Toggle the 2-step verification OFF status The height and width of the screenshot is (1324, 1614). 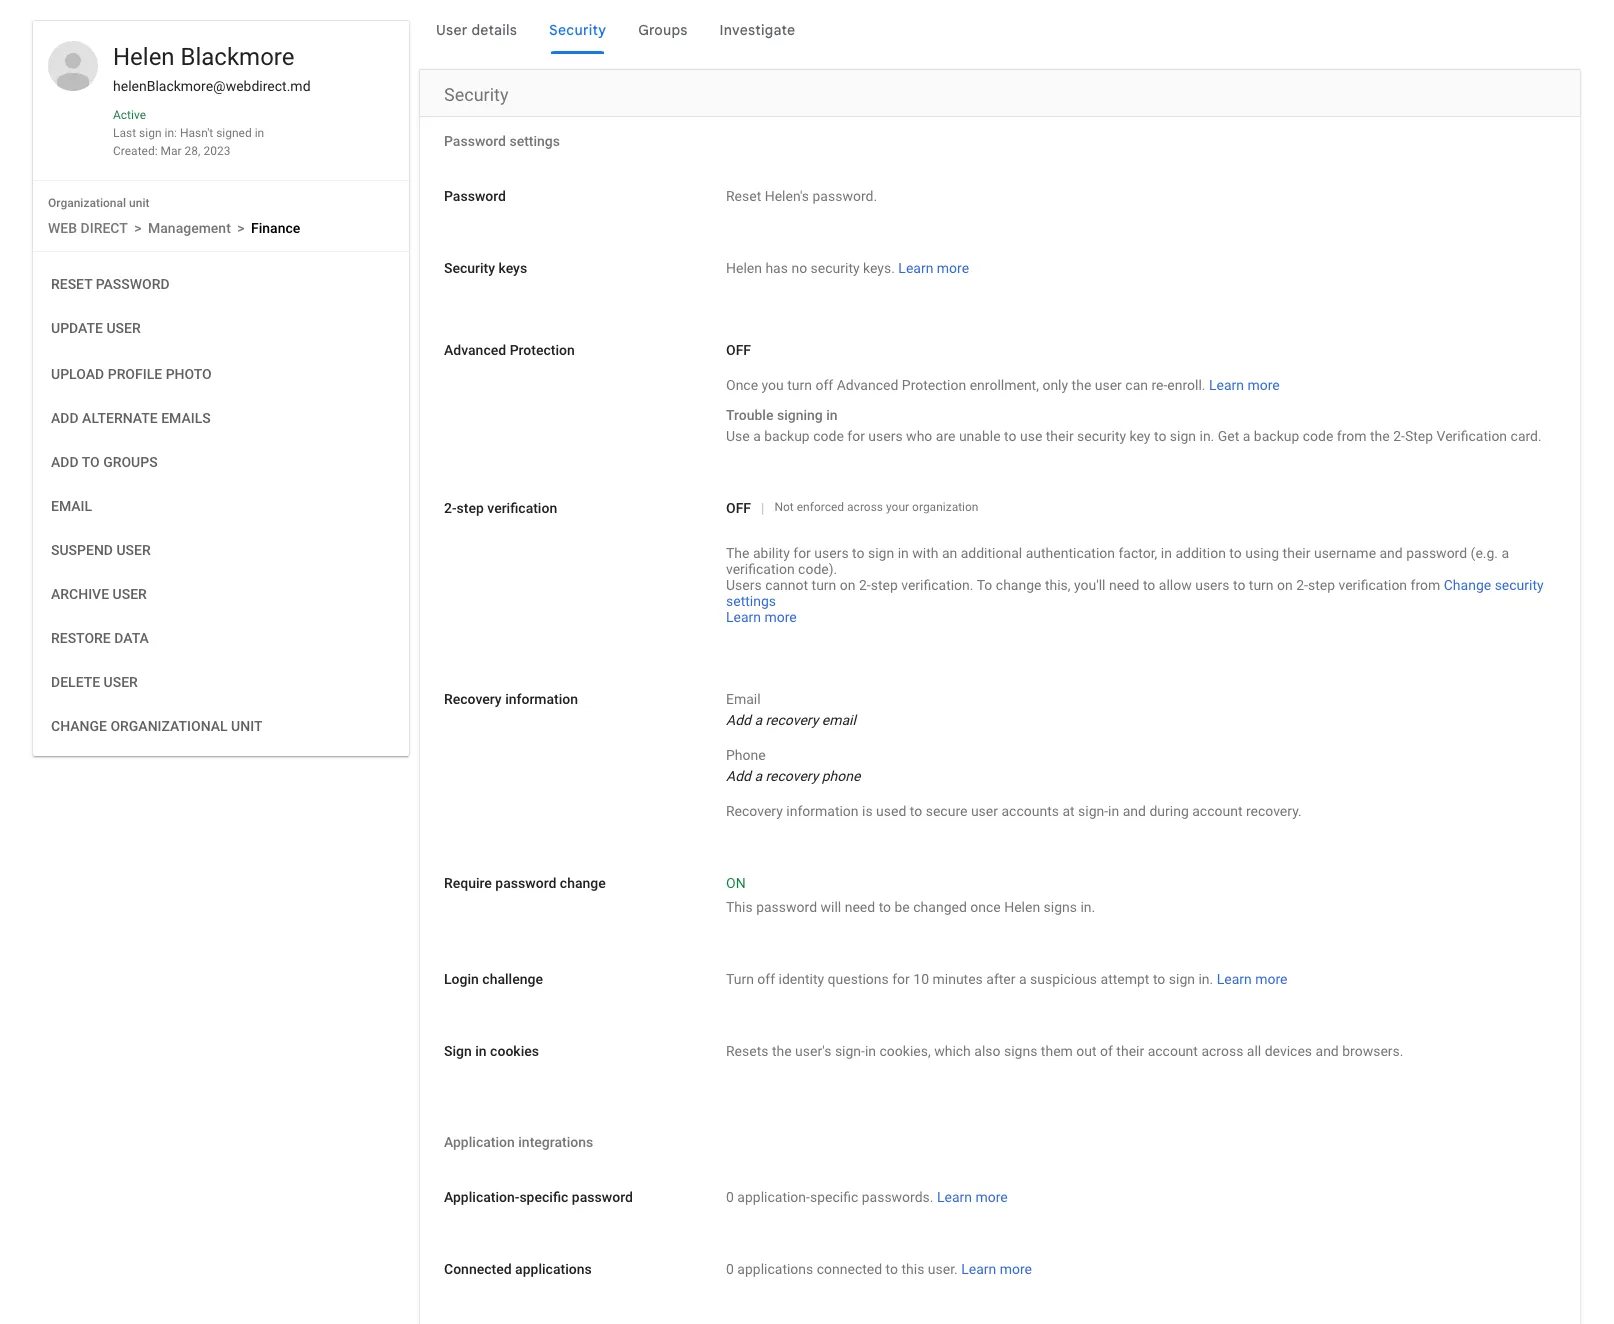click(738, 508)
